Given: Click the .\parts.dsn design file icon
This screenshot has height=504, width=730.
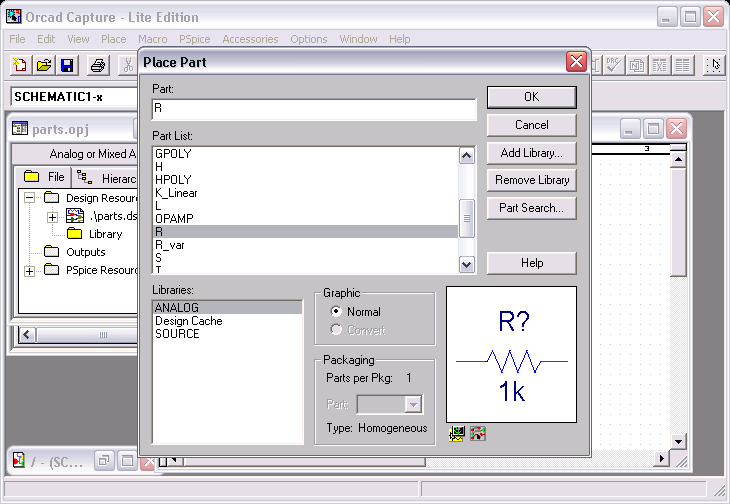Looking at the screenshot, I should tap(75, 216).
